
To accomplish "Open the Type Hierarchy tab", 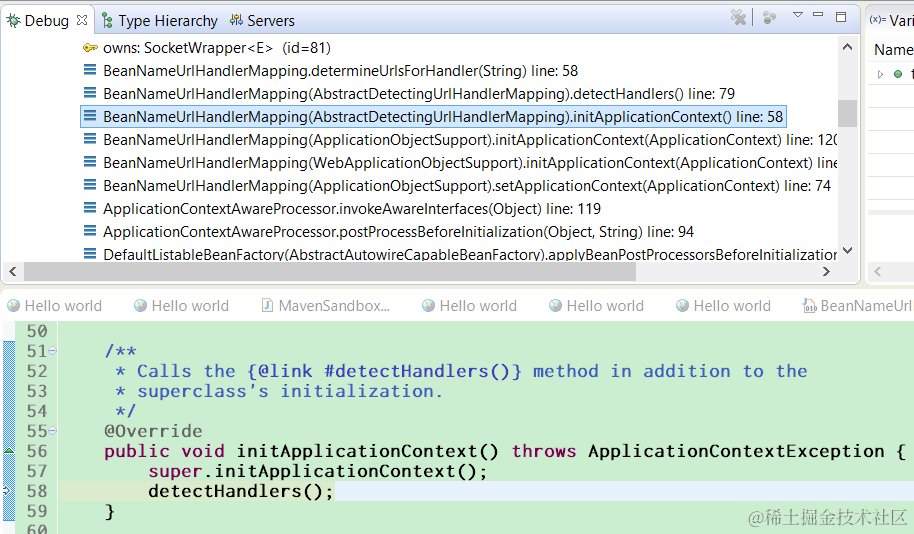I will [x=160, y=21].
